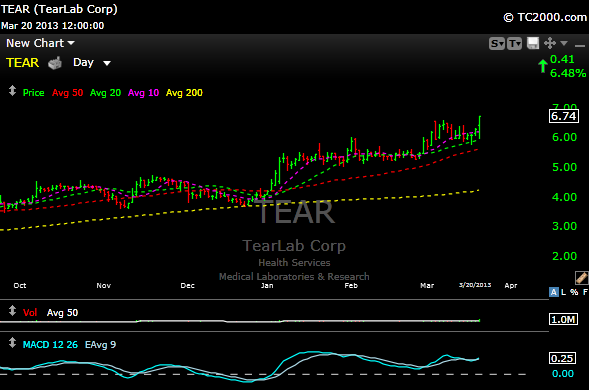
Task: Click the Jan label on time axis
Action: click(267, 286)
